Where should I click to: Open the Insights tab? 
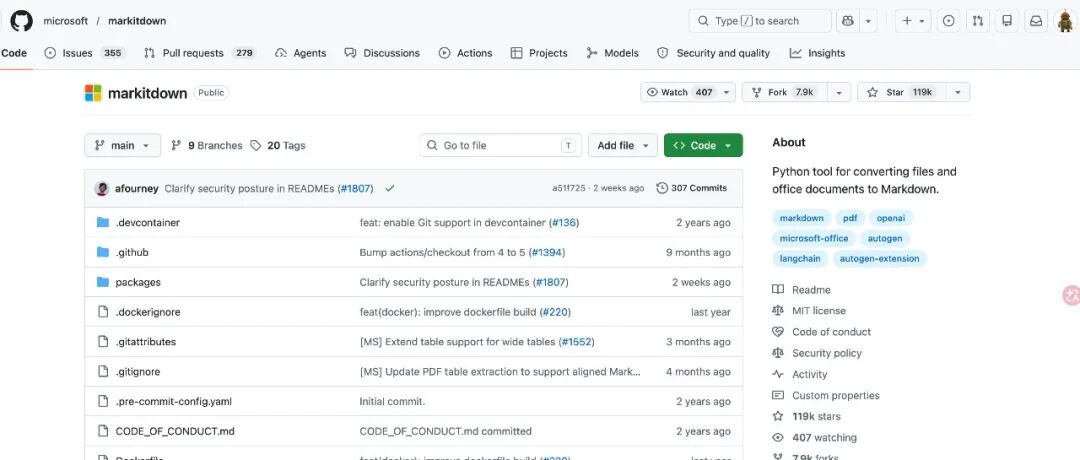(x=818, y=53)
